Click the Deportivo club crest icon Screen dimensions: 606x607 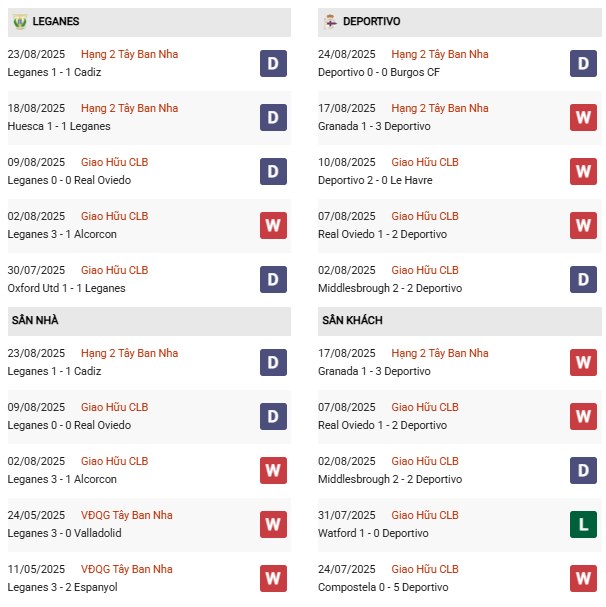point(330,21)
